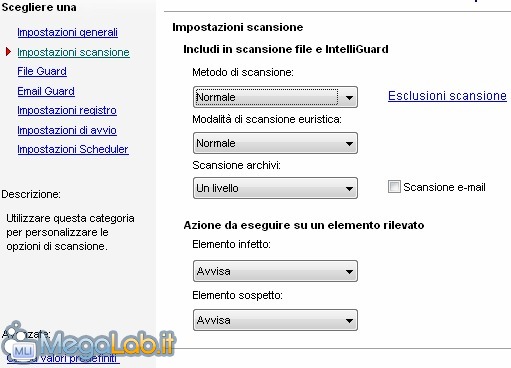Open Impostazioni registro page
Viewport: 511px width, 368px height.
(67, 110)
